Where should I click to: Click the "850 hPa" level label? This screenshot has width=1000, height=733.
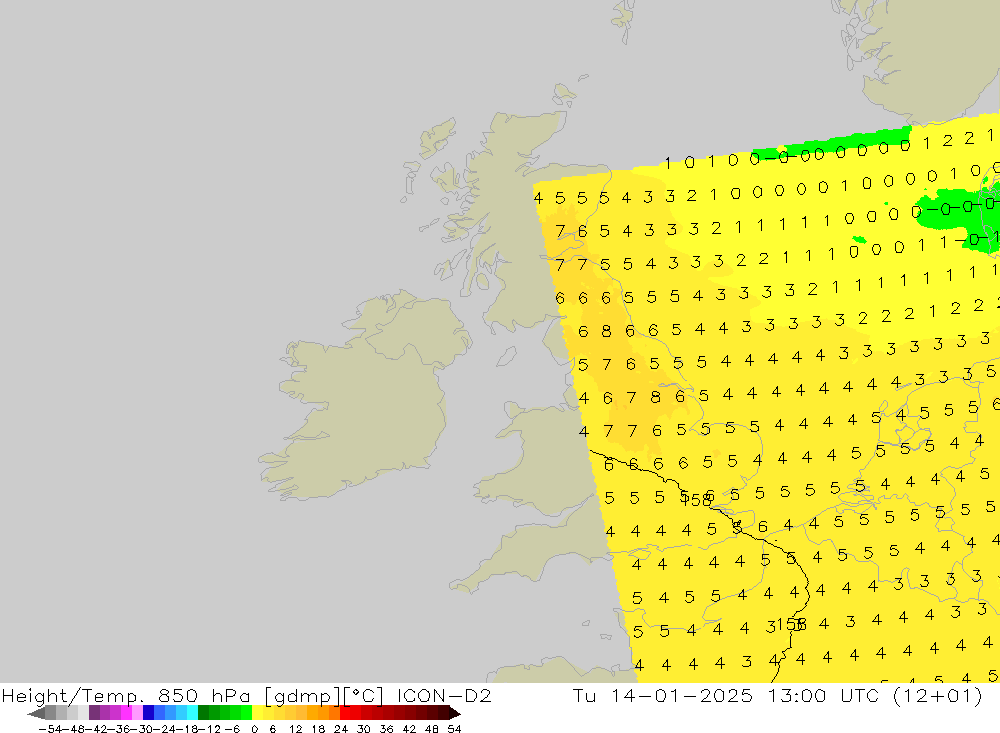point(204,695)
